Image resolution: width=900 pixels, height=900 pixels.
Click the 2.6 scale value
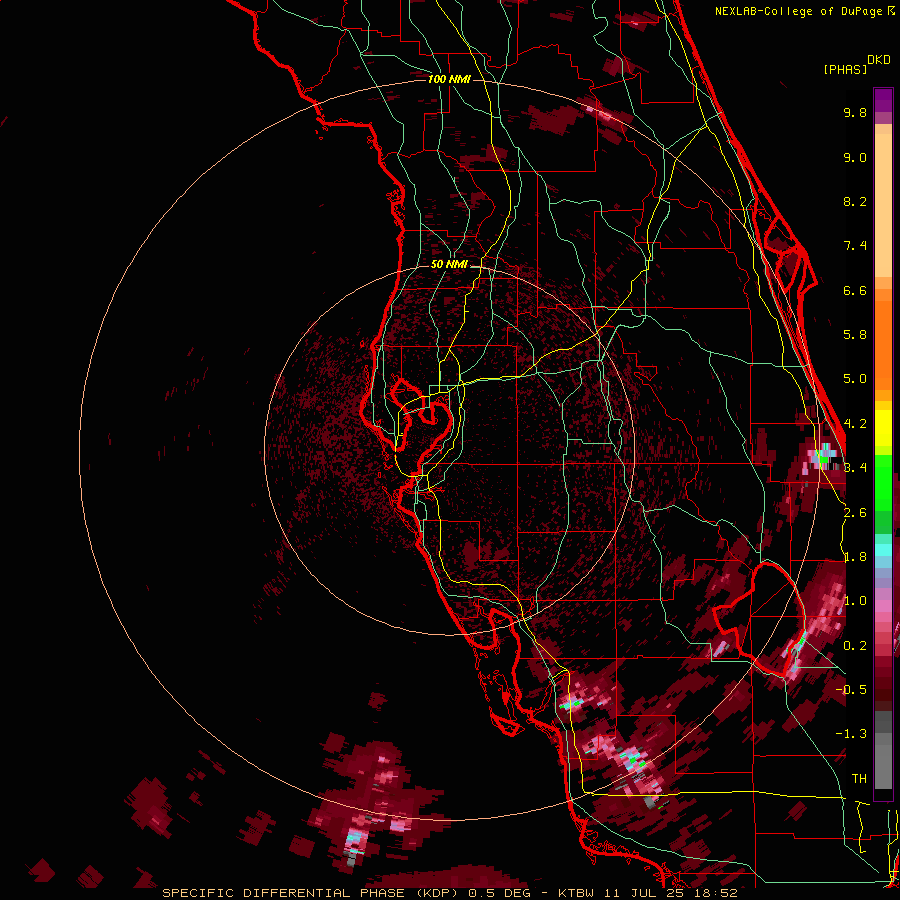(855, 513)
